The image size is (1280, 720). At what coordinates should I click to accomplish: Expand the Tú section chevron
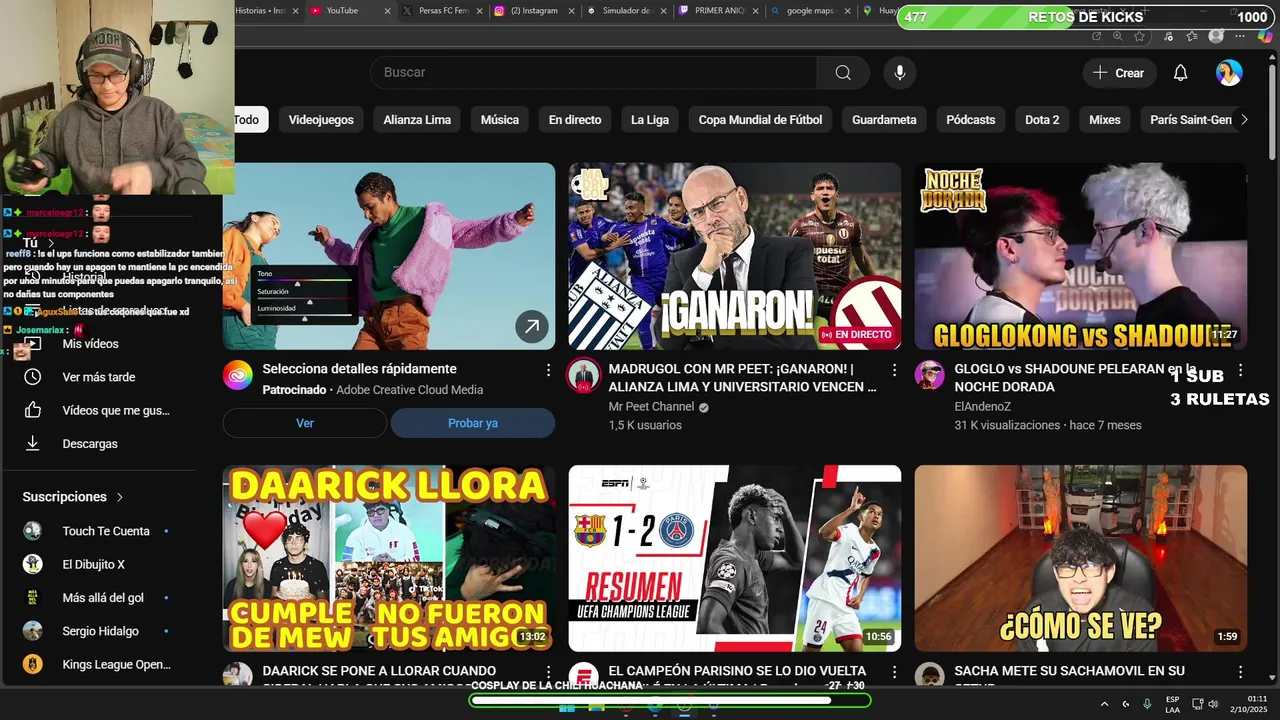tap(51, 243)
